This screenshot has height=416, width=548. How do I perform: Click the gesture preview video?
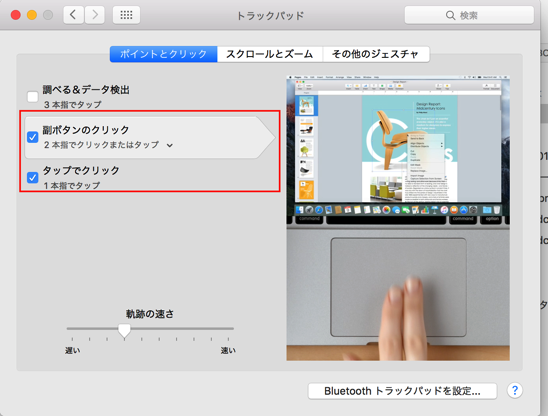[x=398, y=218]
